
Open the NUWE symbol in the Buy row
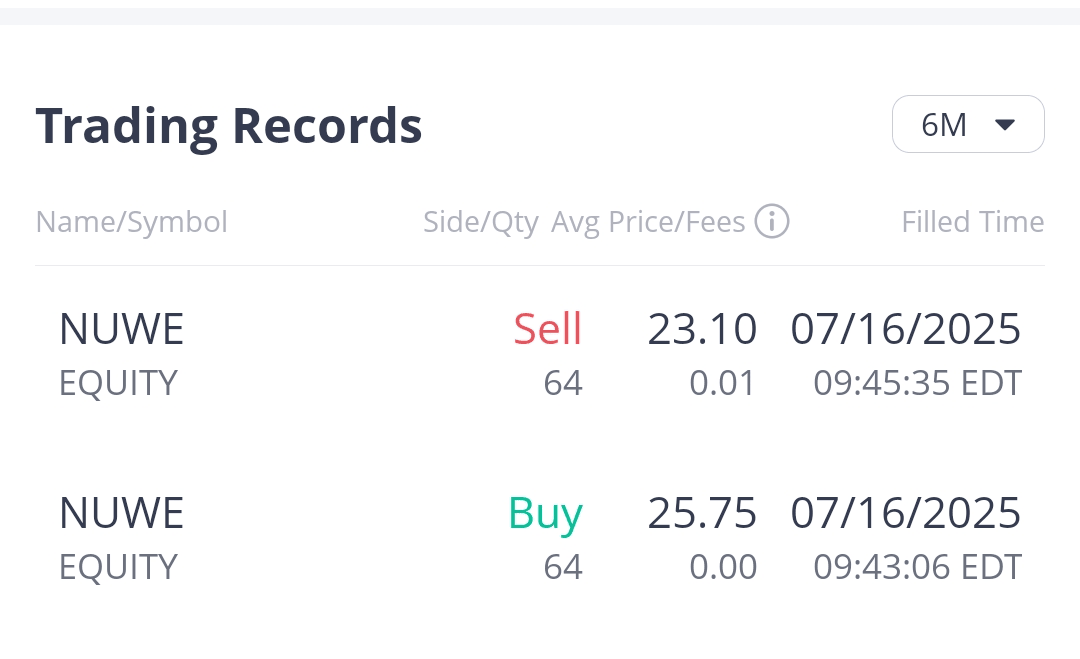click(122, 513)
